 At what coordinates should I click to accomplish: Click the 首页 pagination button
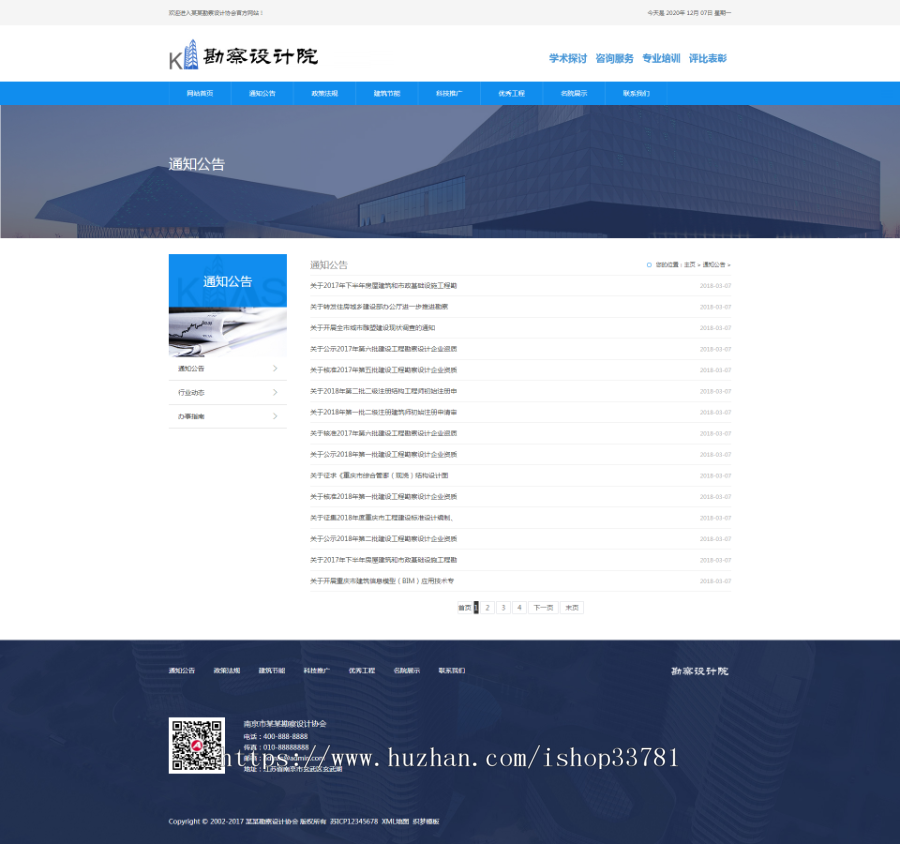coord(464,607)
